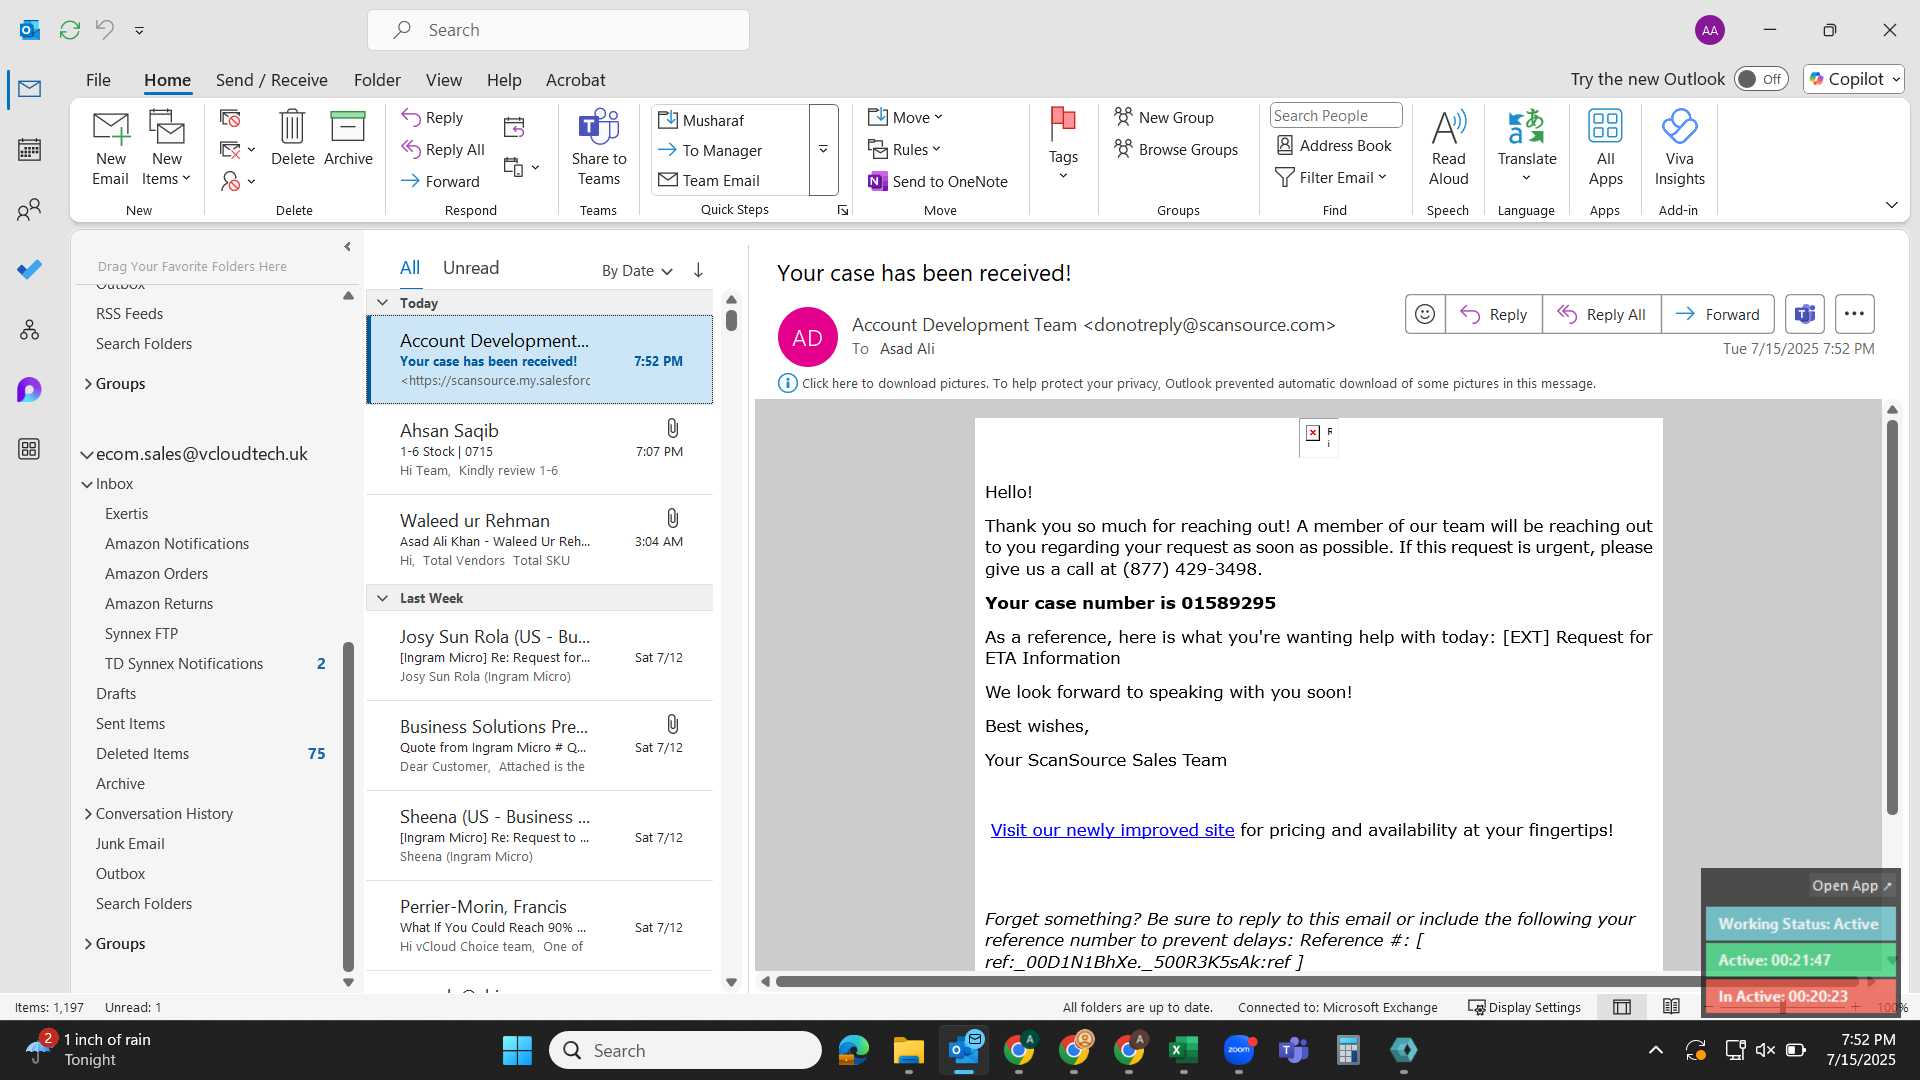Open Calendar in the left navigation bar
Viewport: 1920px width, 1080px height.
tap(29, 150)
